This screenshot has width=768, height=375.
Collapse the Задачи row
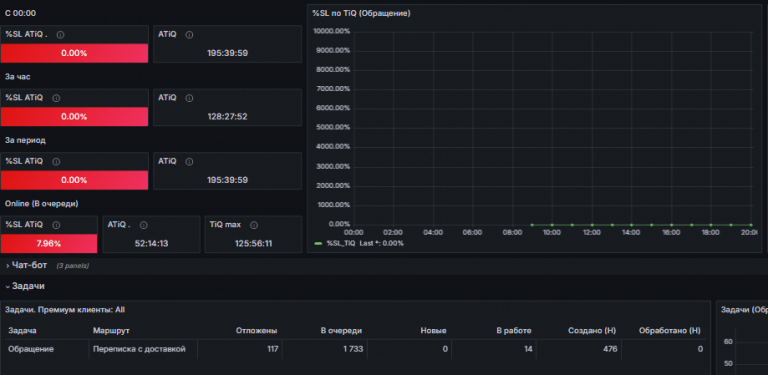pyautogui.click(x=25, y=286)
